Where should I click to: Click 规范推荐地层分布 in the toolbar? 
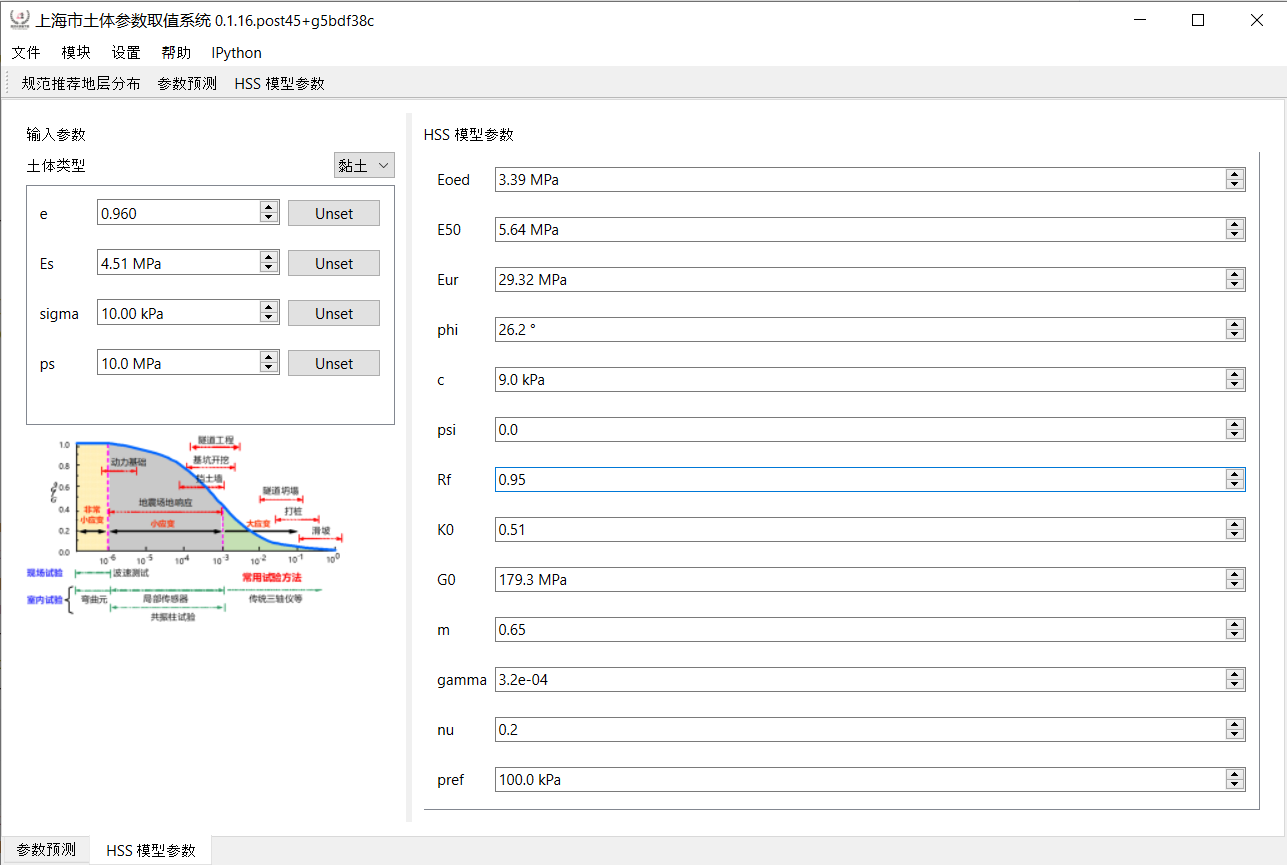(x=81, y=84)
